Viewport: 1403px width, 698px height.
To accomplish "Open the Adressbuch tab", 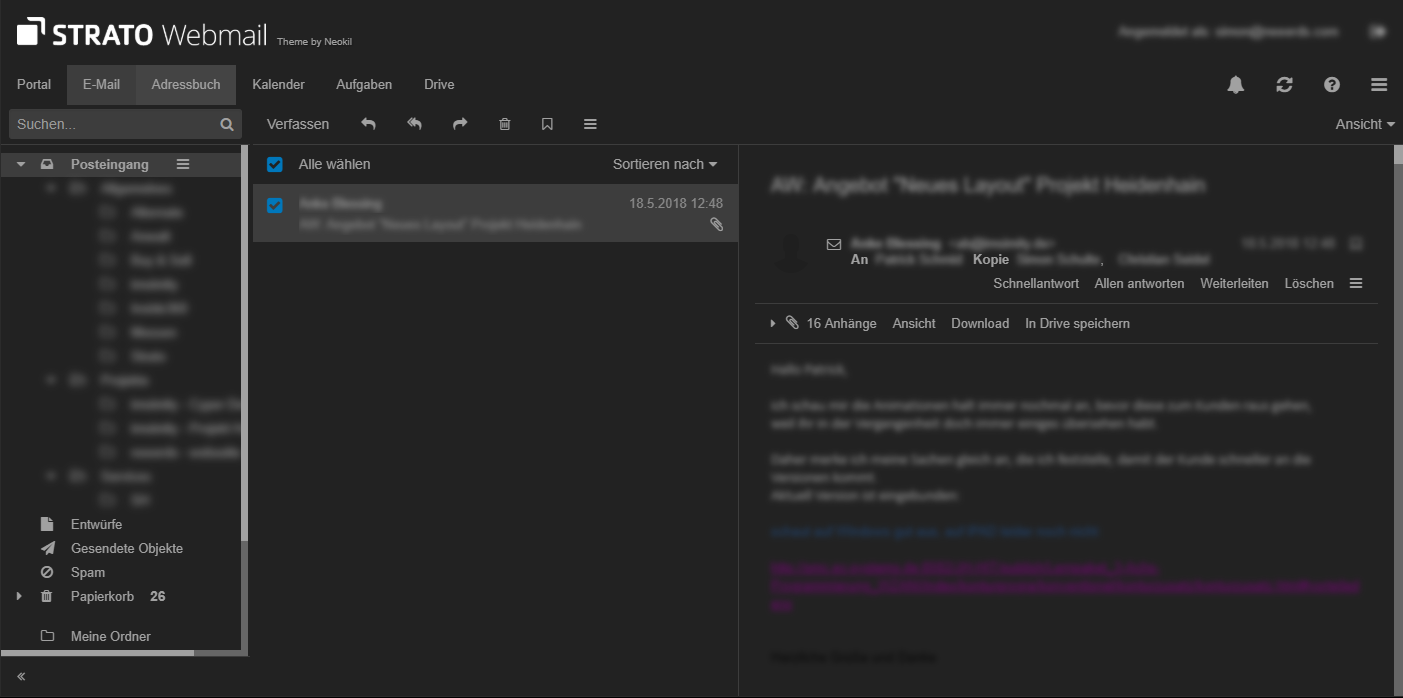I will (185, 84).
